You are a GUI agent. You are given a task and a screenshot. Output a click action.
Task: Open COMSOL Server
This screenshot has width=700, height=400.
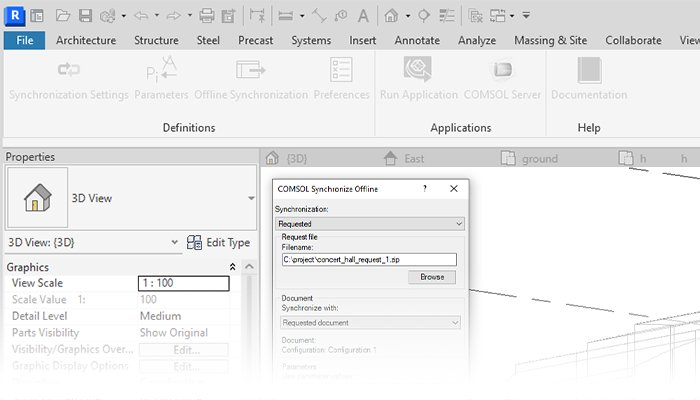[502, 79]
